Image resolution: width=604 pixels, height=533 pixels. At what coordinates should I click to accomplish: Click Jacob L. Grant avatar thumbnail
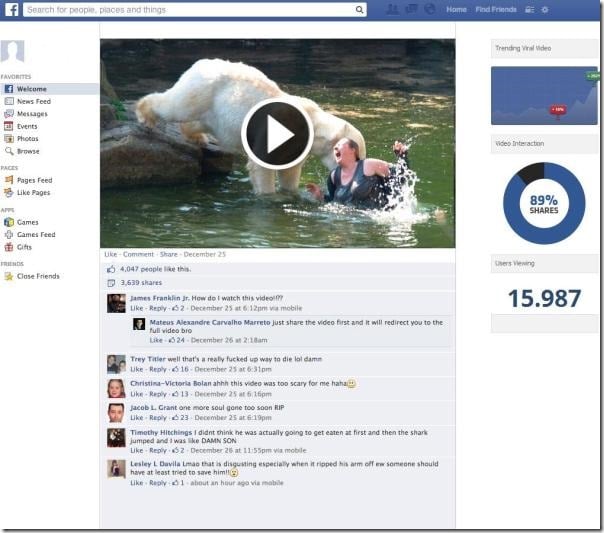pos(116,413)
